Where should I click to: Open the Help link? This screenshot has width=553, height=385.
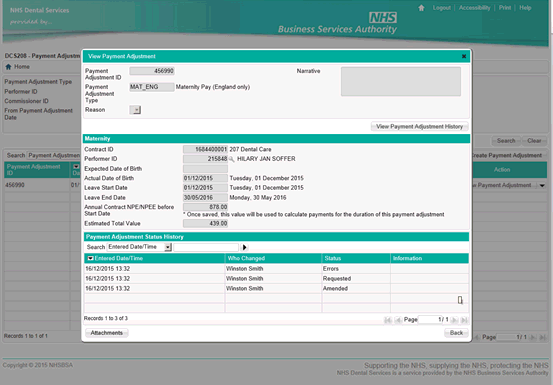click(525, 8)
